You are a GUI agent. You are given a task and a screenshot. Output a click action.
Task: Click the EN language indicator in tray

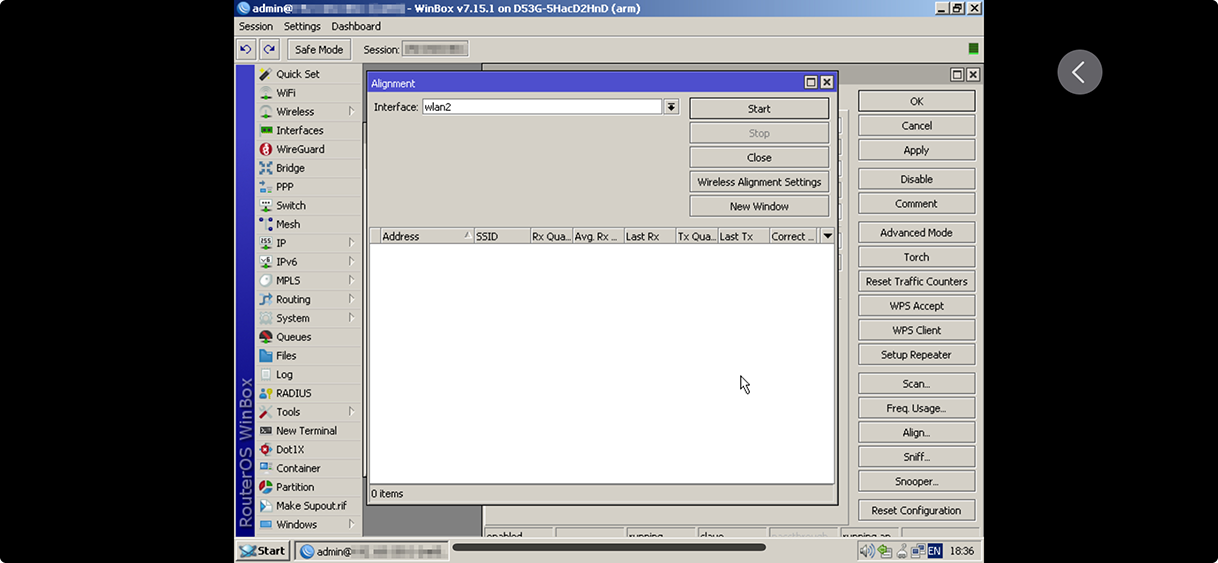pyautogui.click(x=934, y=551)
